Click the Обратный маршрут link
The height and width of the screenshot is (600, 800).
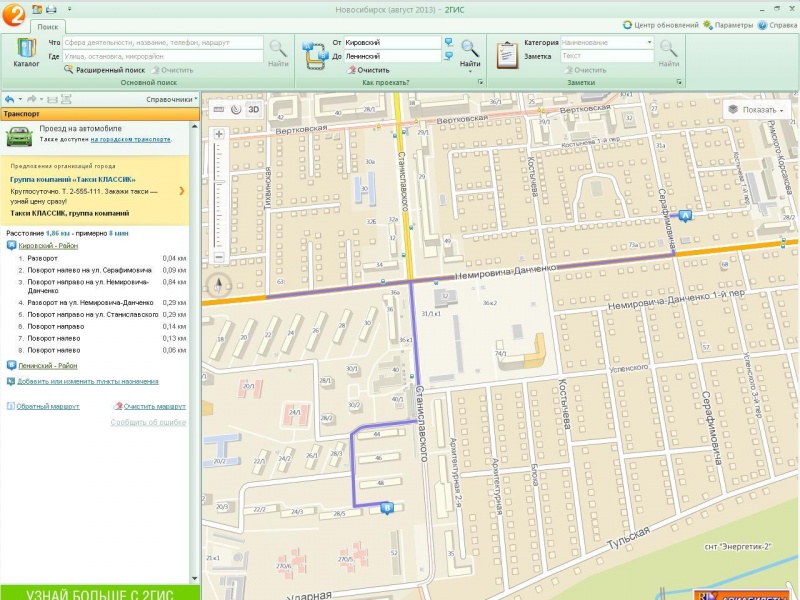point(48,407)
